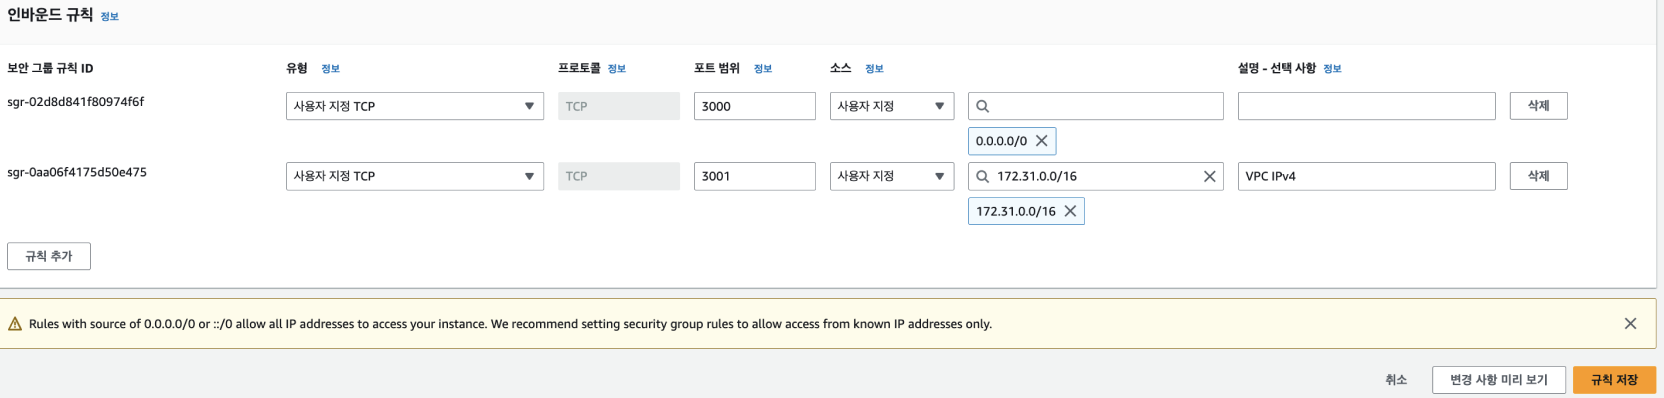This screenshot has height=398, width=1664.
Task: Delete the port 3000 rule with 삭제
Action: [1538, 106]
